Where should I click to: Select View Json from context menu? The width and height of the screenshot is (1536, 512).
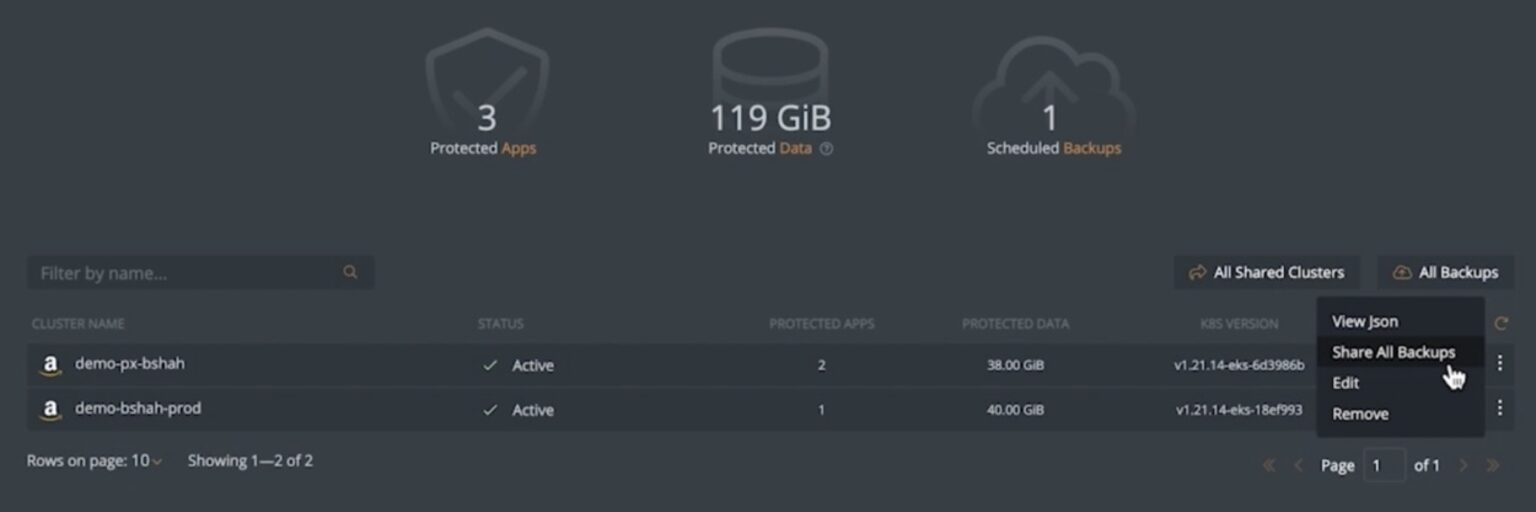[x=1365, y=321]
